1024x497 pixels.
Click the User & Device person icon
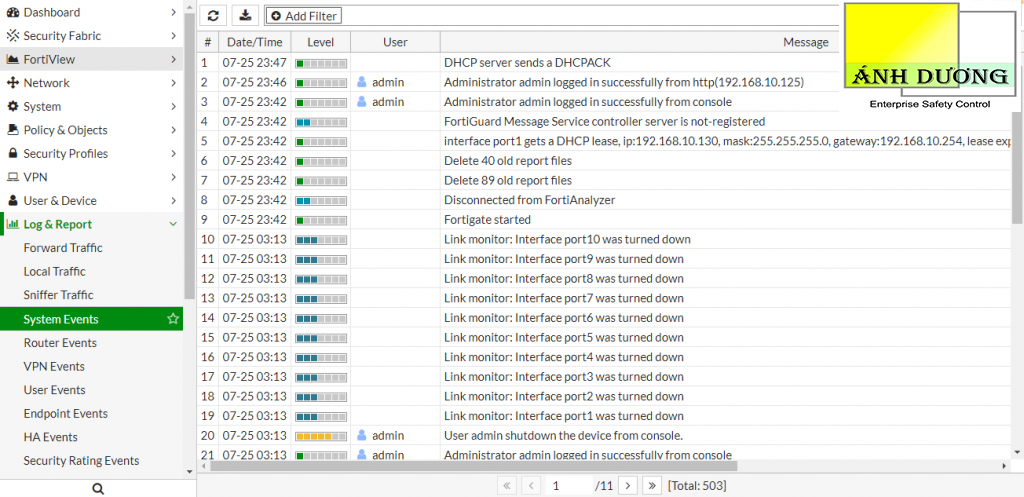coord(12,200)
